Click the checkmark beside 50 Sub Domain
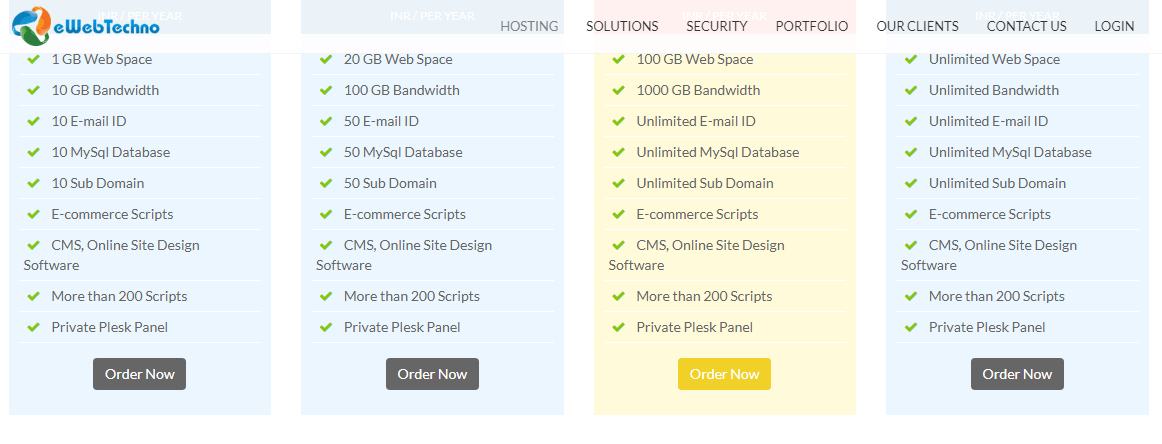The width and height of the screenshot is (1162, 444). coord(326,183)
